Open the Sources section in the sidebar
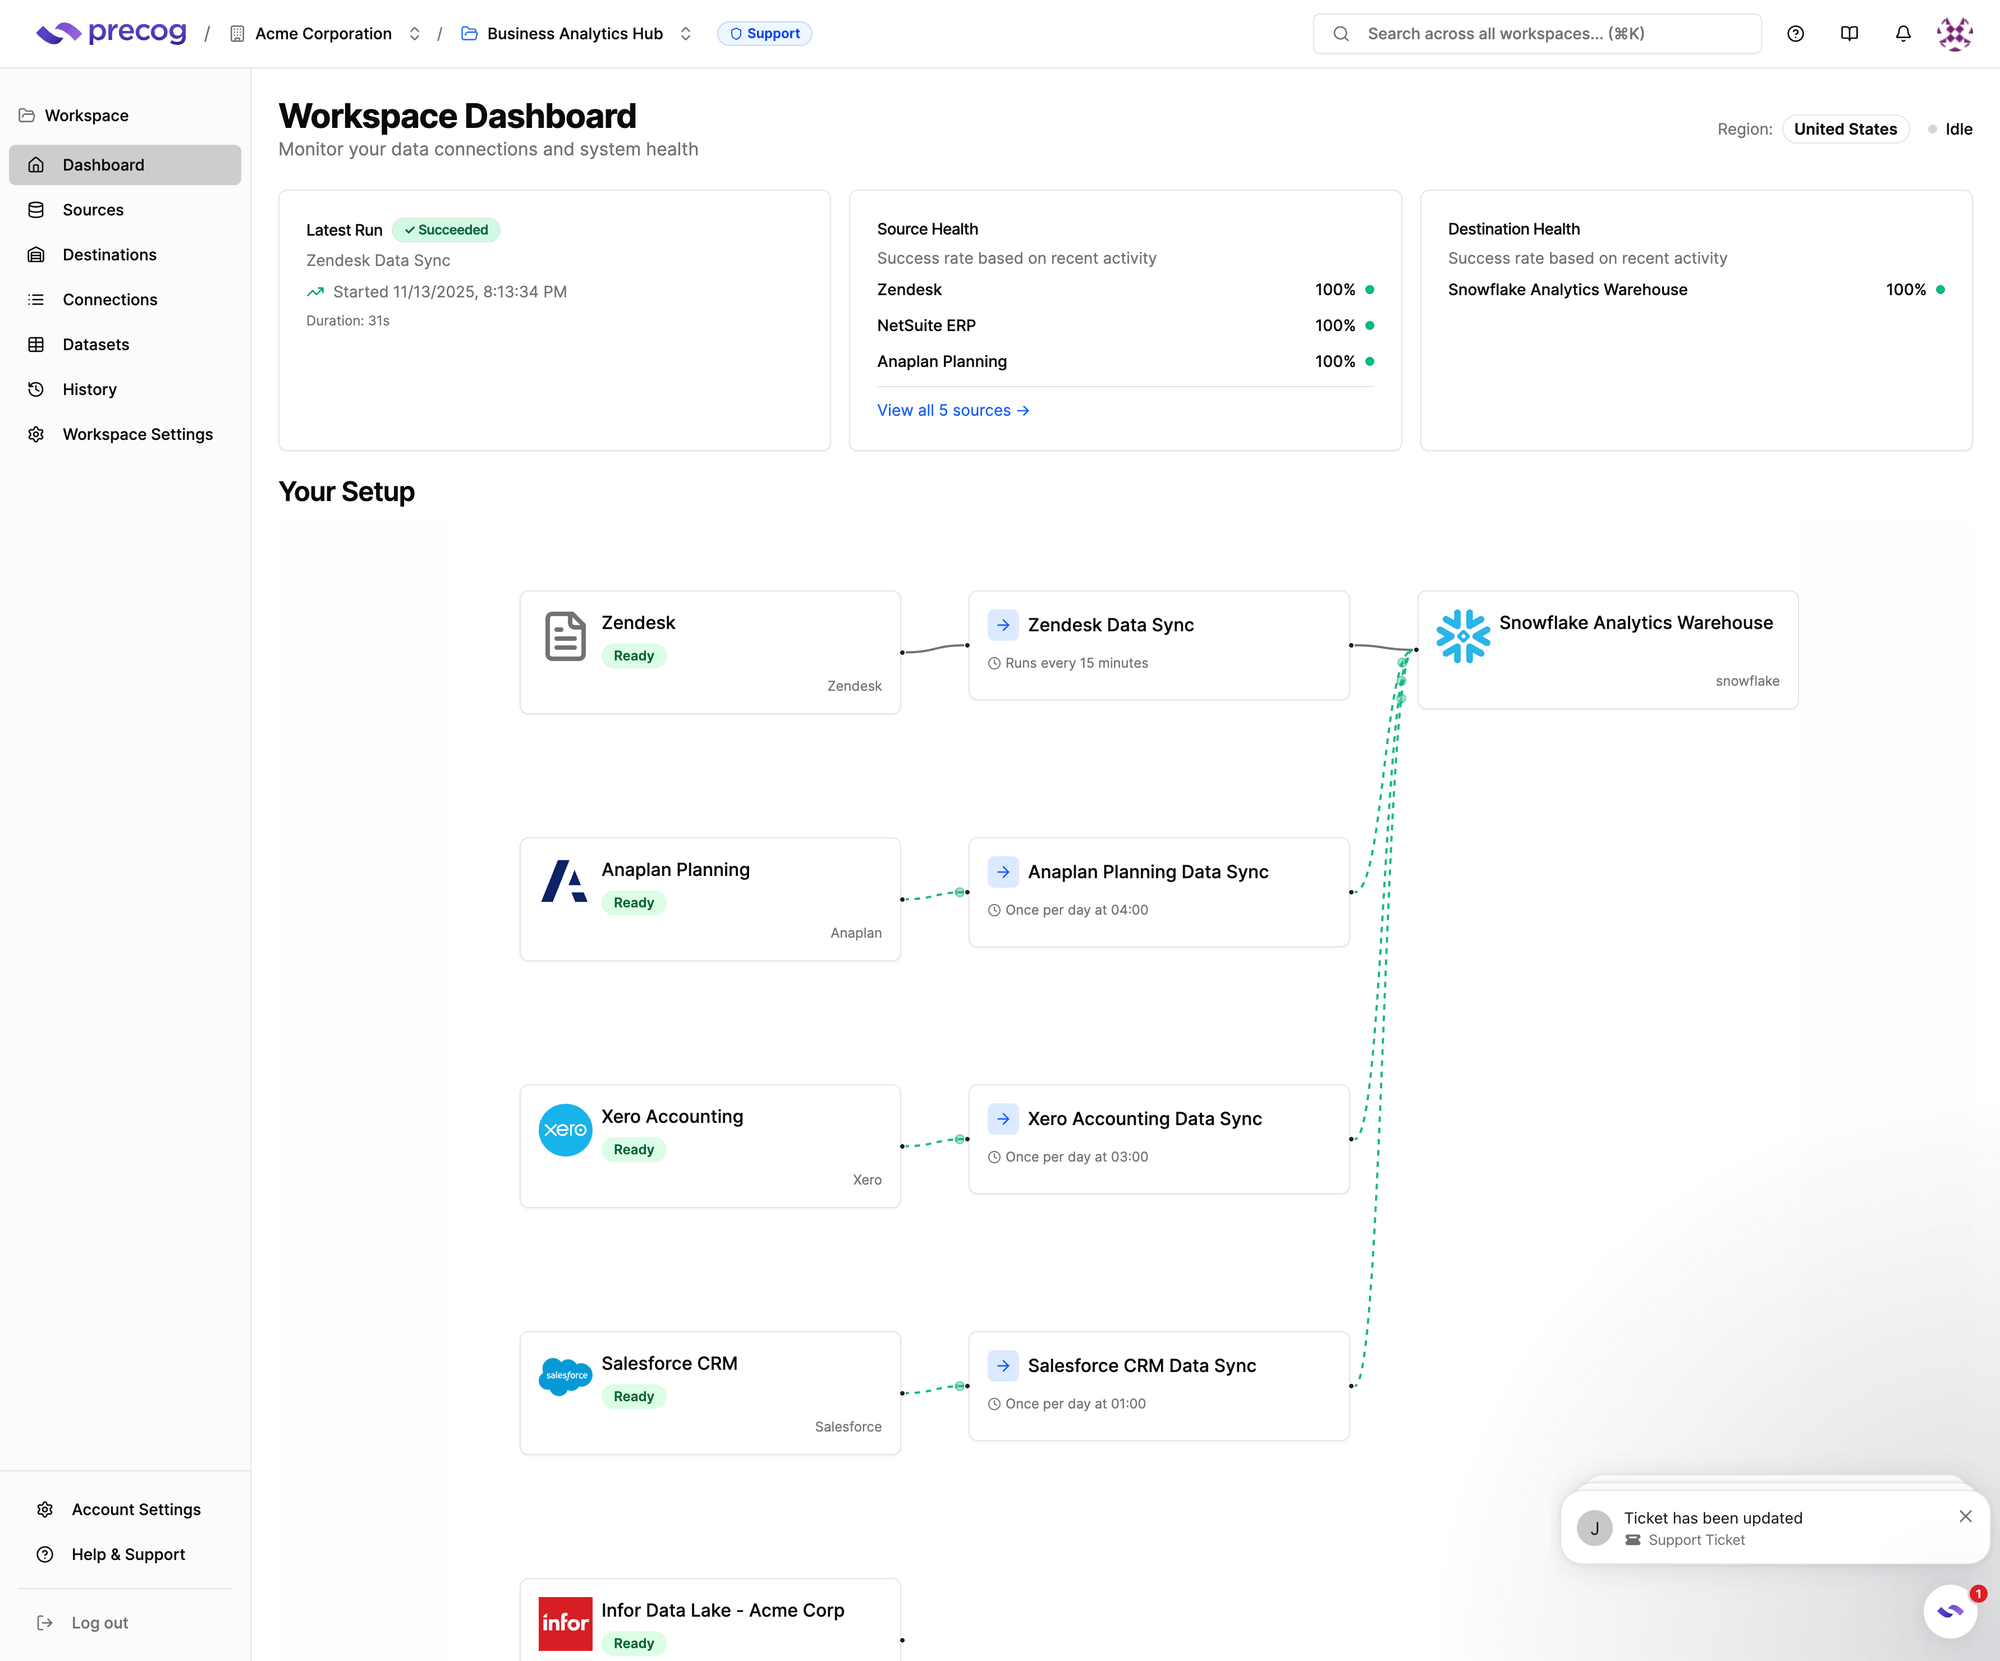Image resolution: width=2000 pixels, height=1661 pixels. tap(93, 209)
